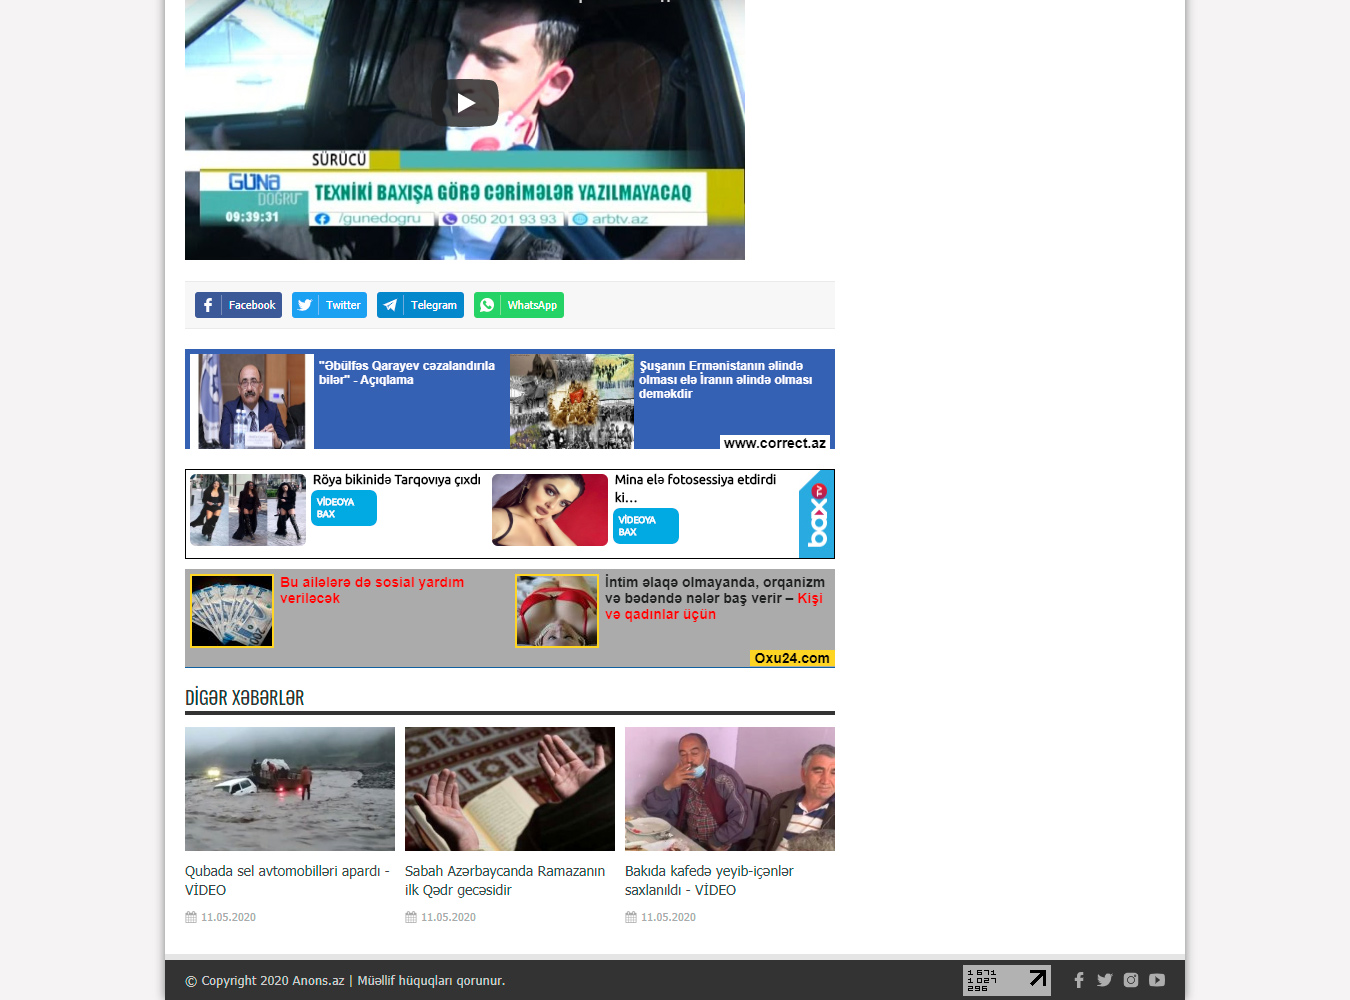1350x1000 pixels.
Task: Open the Bu ailələrə sosial yardım headline
Action: pyautogui.click(x=371, y=590)
